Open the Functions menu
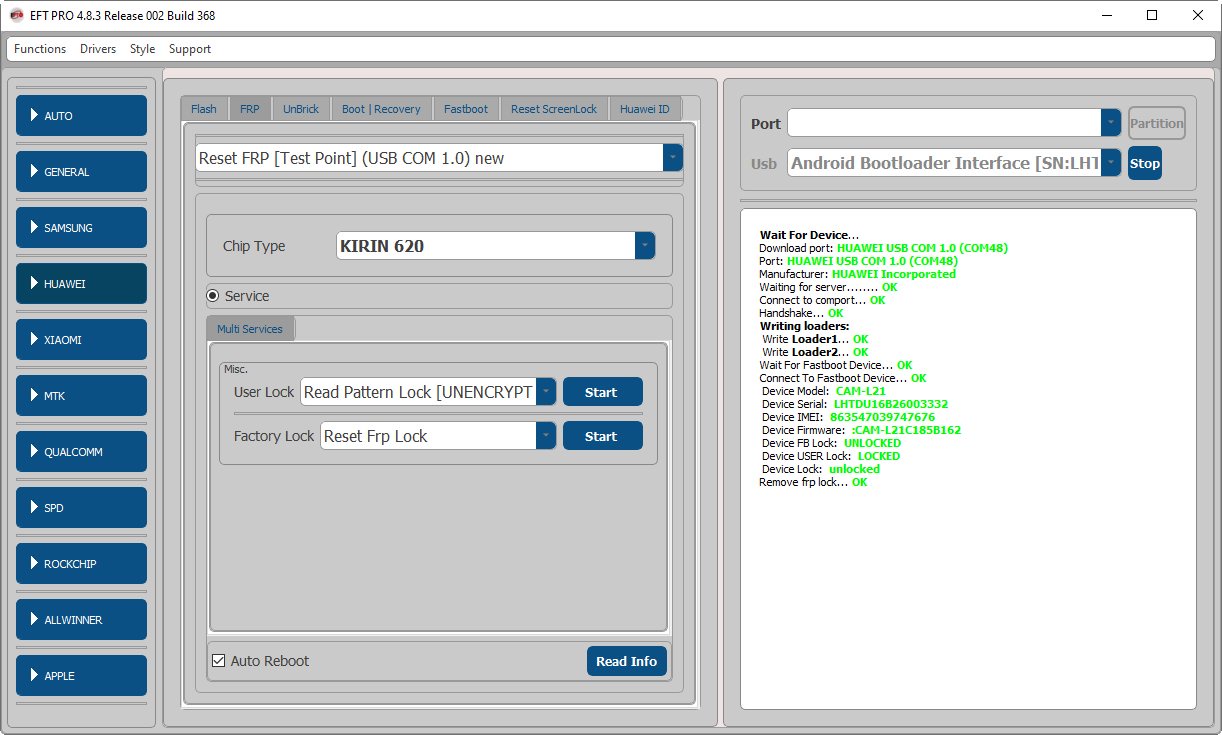Image resolution: width=1222 pixels, height=735 pixels. (x=40, y=49)
